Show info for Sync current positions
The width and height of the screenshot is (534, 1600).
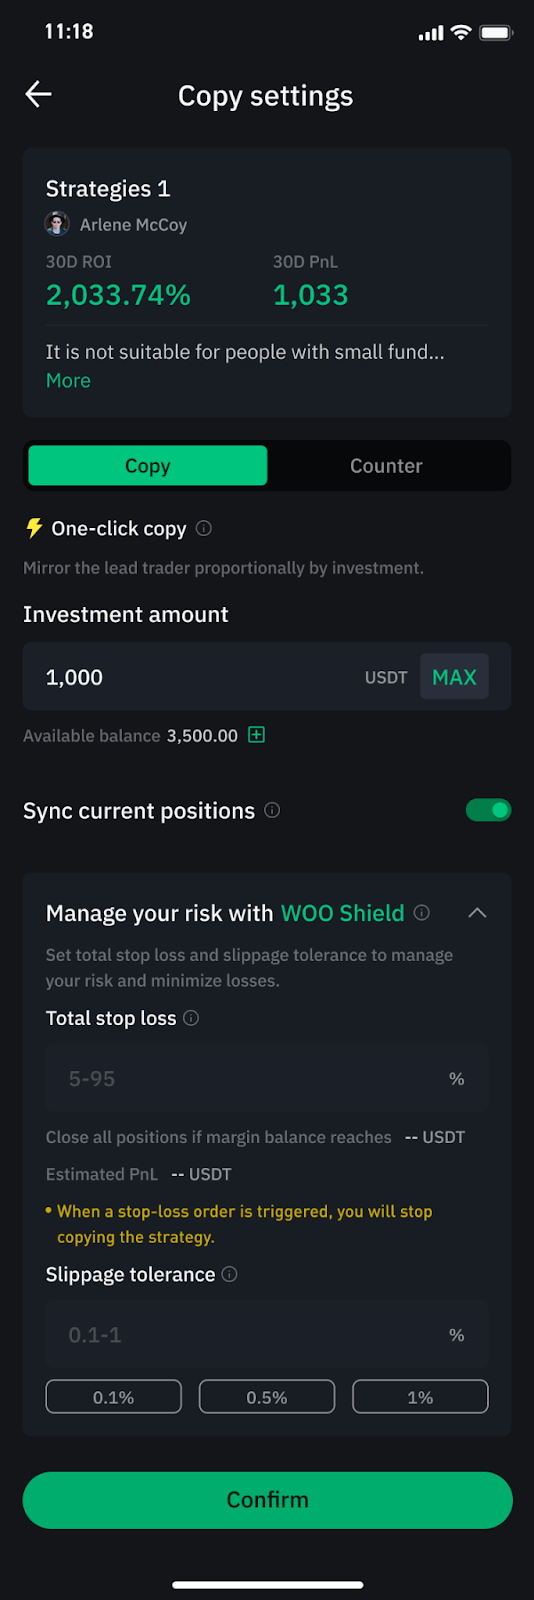[272, 811]
